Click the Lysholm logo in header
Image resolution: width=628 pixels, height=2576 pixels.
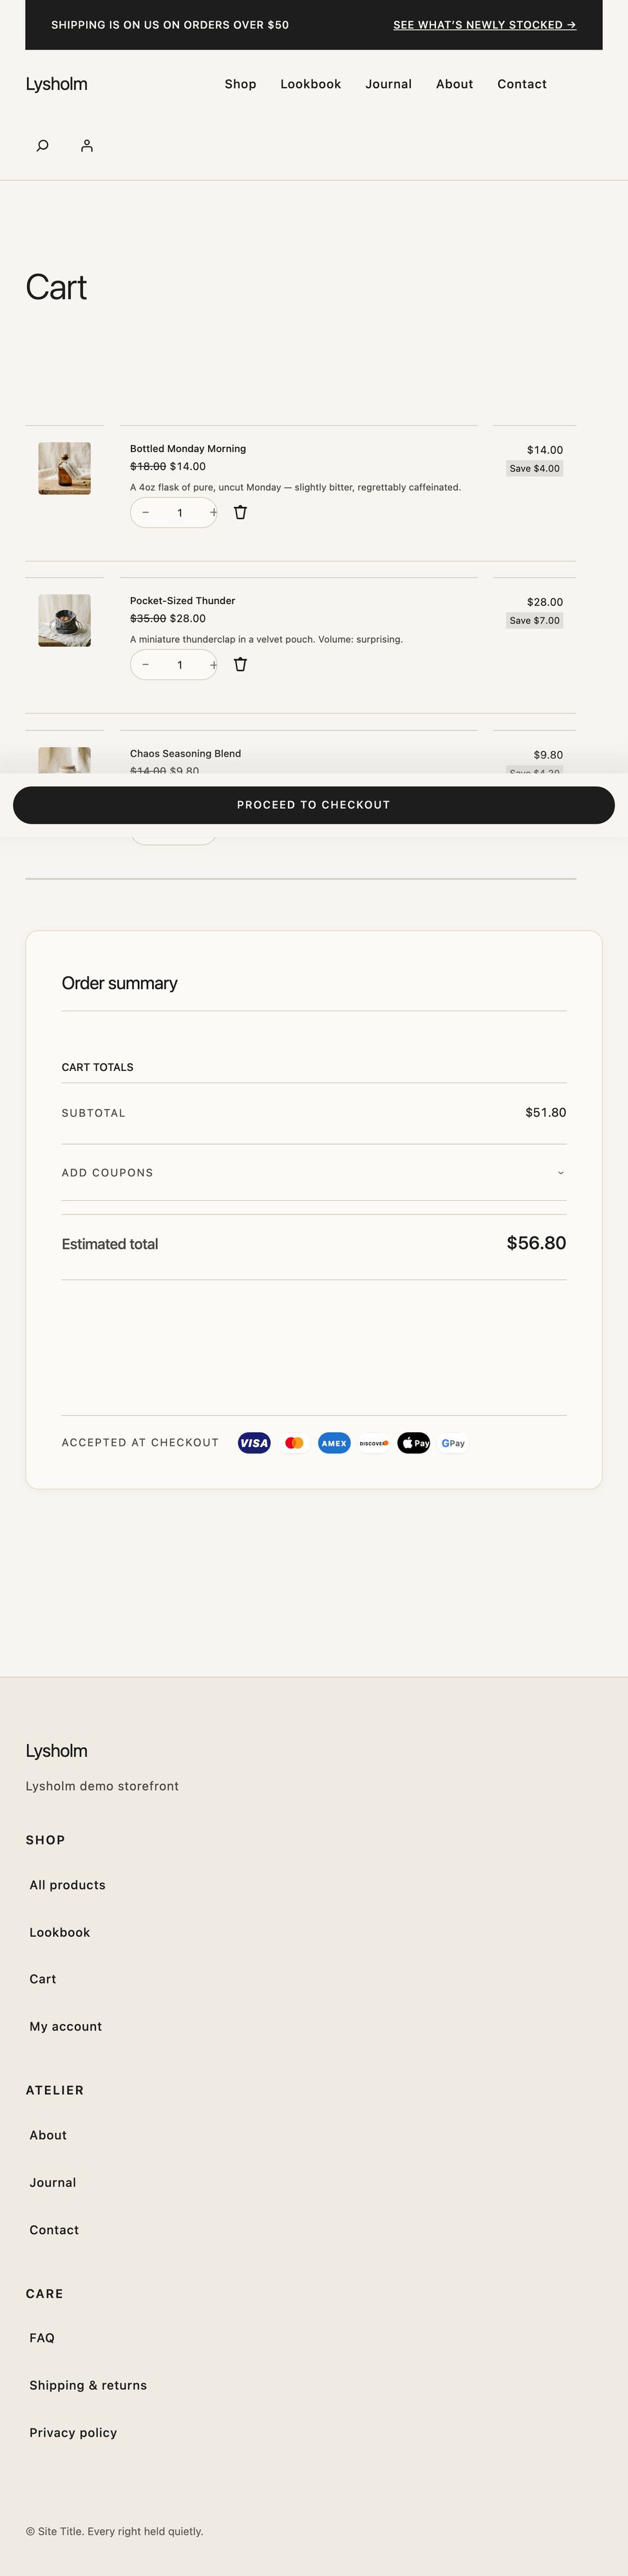(x=56, y=84)
